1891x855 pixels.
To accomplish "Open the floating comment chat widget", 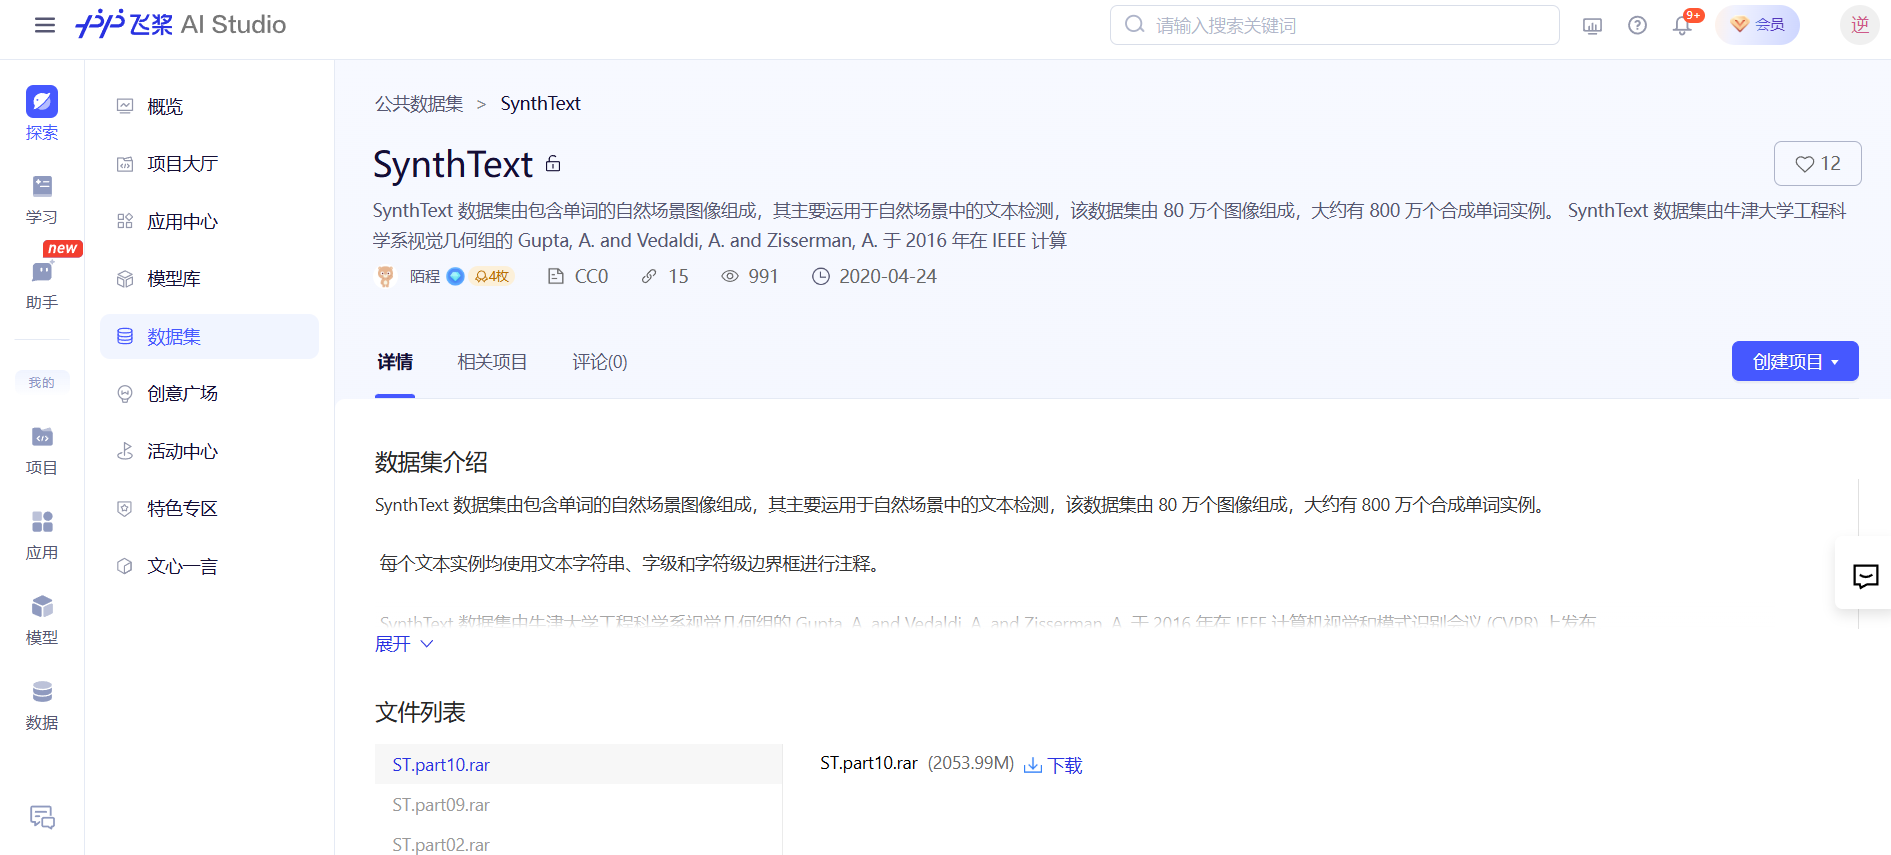I will point(1865,576).
